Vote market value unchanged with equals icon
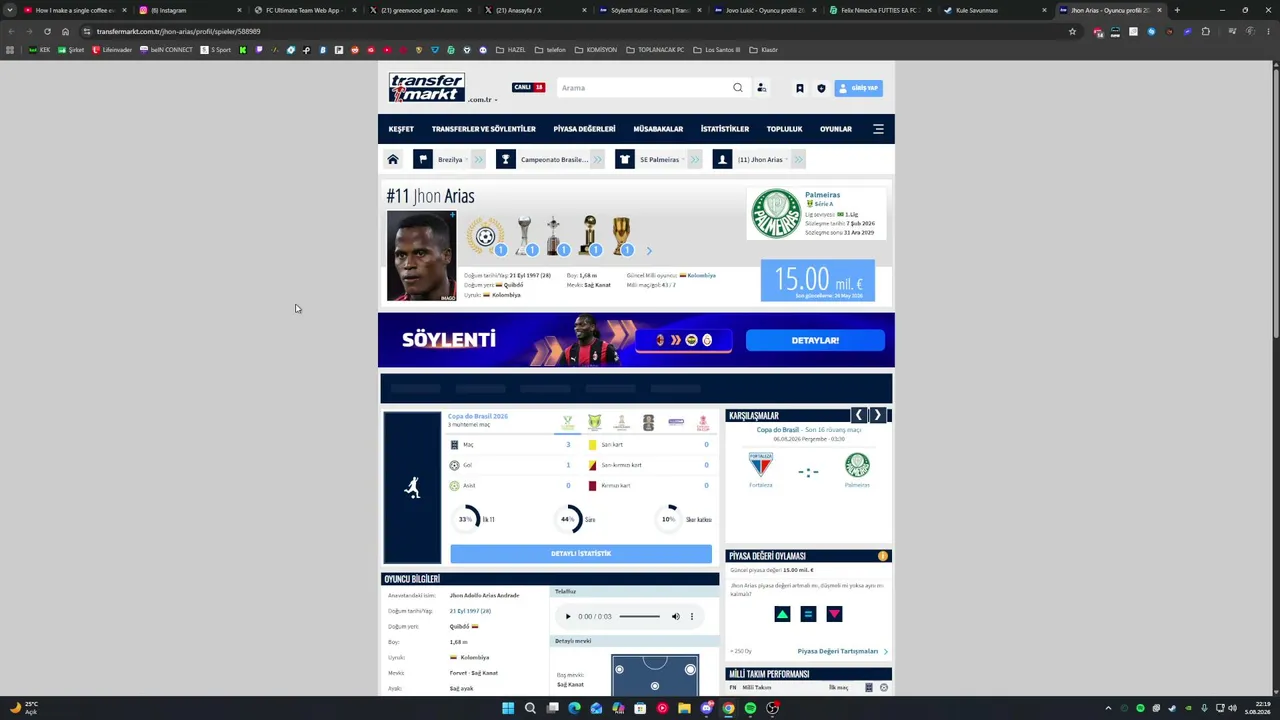This screenshot has width=1280, height=720. click(808, 614)
